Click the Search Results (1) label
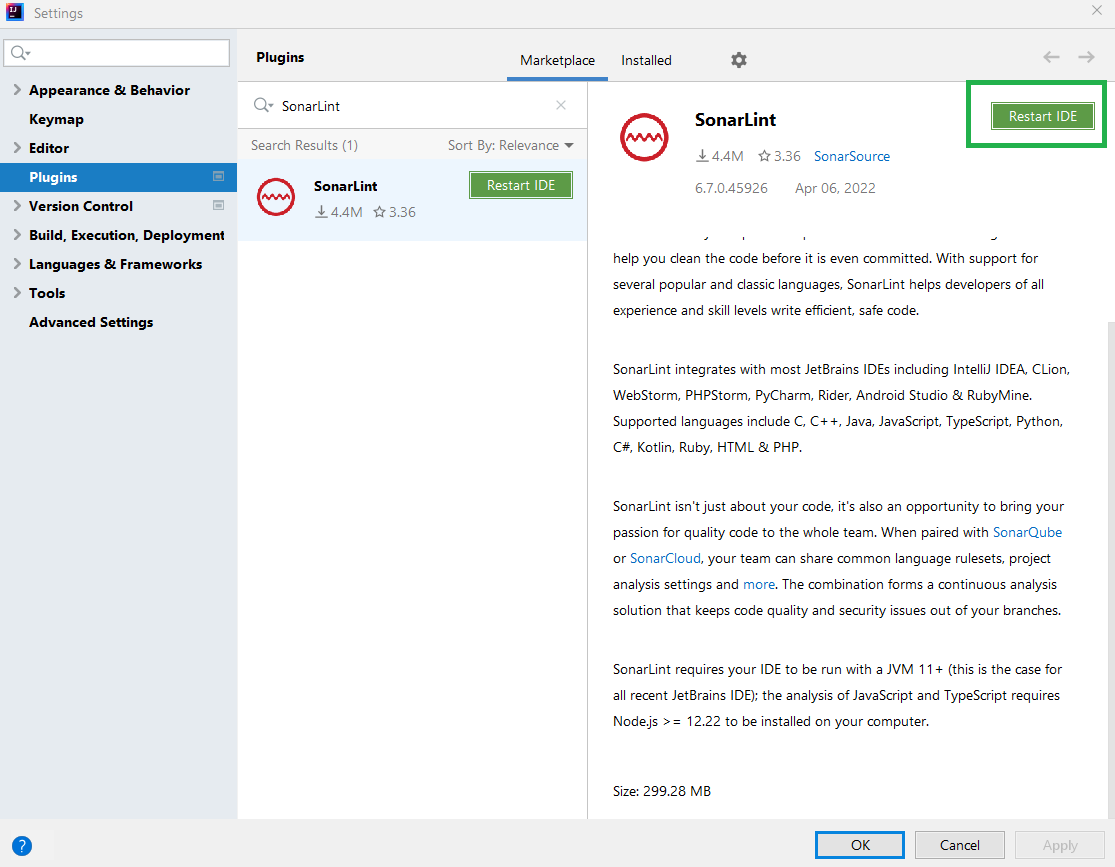This screenshot has width=1115, height=867. tap(304, 145)
